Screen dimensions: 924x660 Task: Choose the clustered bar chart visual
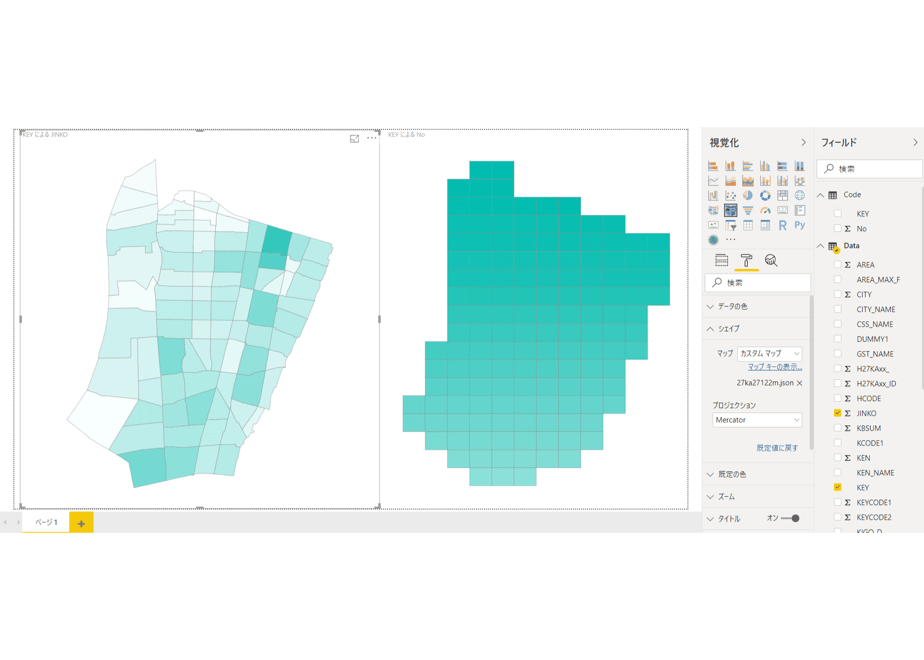748,166
